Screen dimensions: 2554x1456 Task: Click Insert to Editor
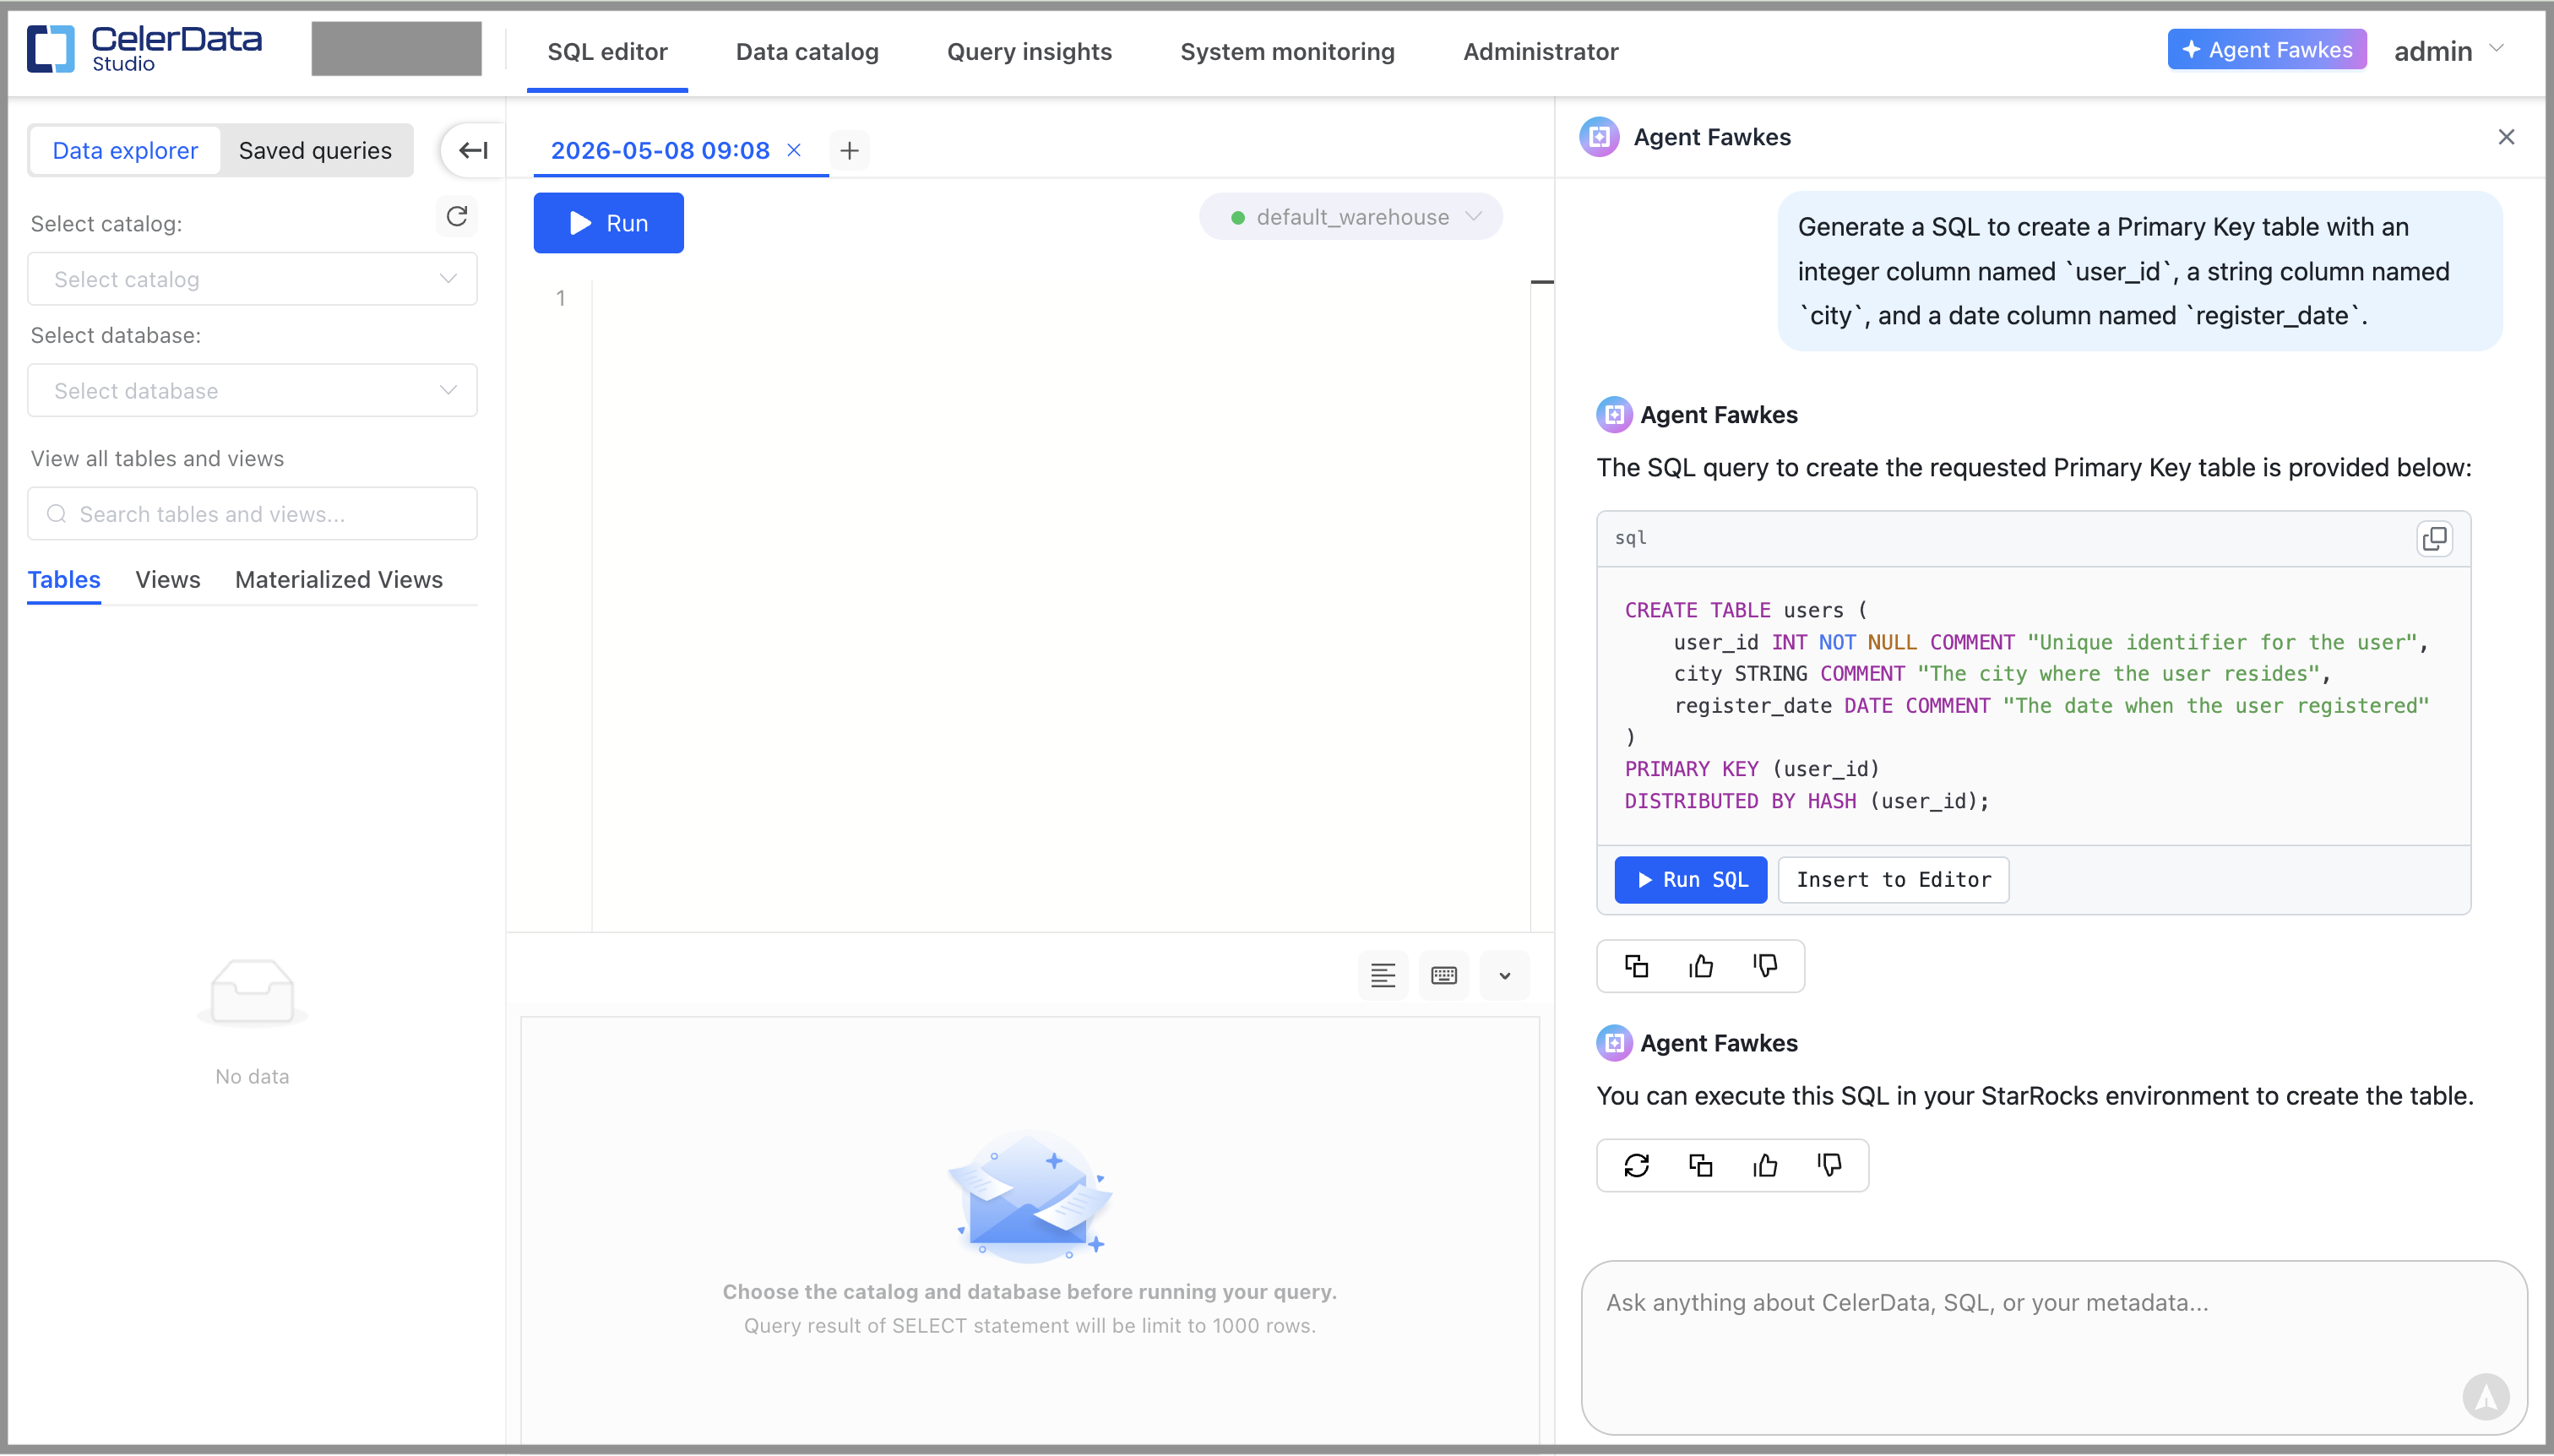(1893, 880)
